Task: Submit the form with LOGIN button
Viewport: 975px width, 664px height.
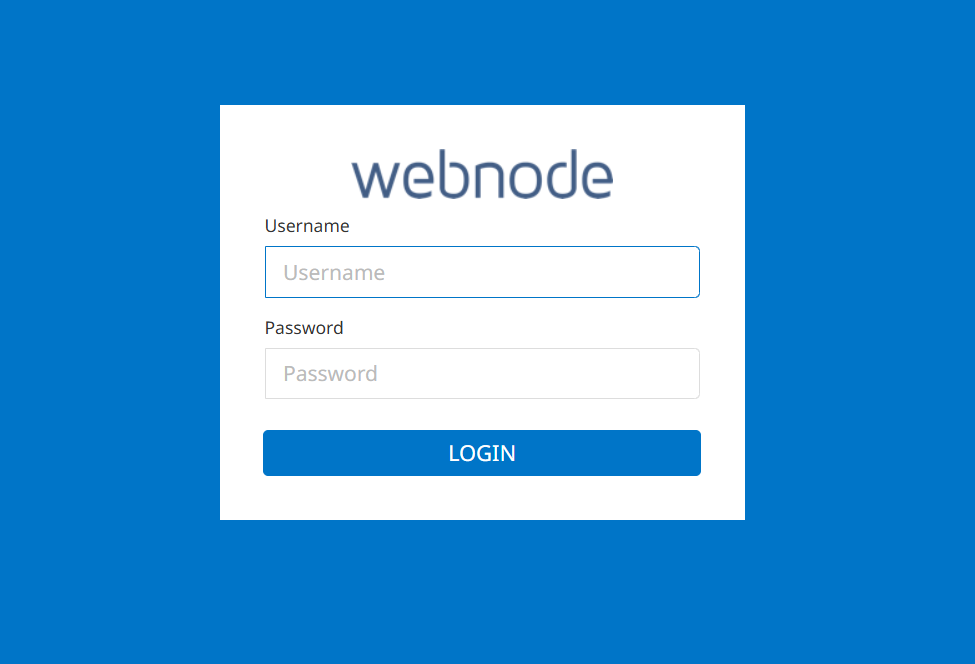Action: click(x=482, y=453)
